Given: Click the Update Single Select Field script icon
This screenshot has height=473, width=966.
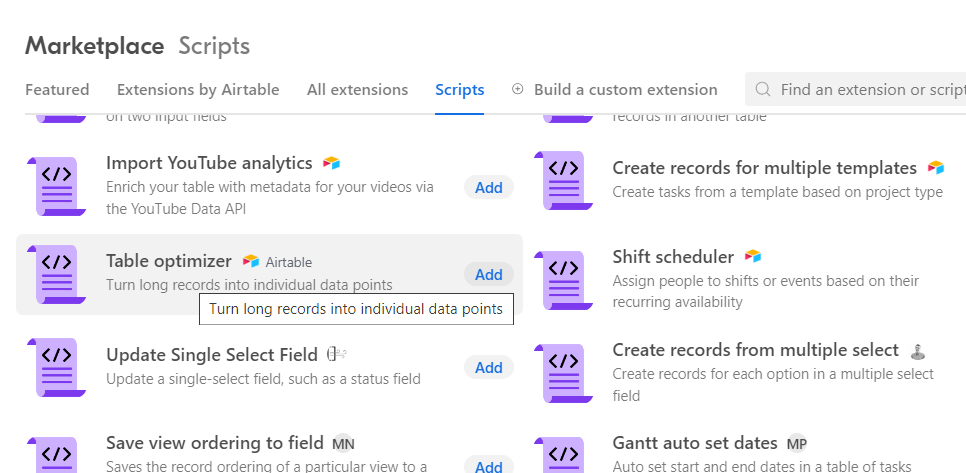Looking at the screenshot, I should pos(56,367).
